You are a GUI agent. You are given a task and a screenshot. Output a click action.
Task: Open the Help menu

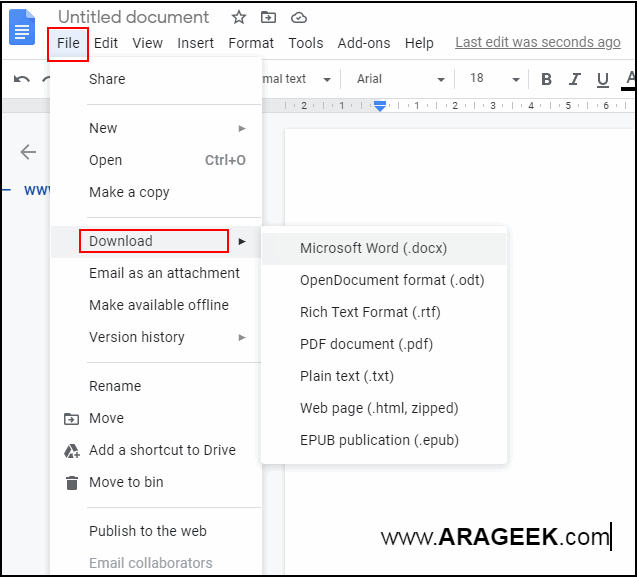[419, 43]
